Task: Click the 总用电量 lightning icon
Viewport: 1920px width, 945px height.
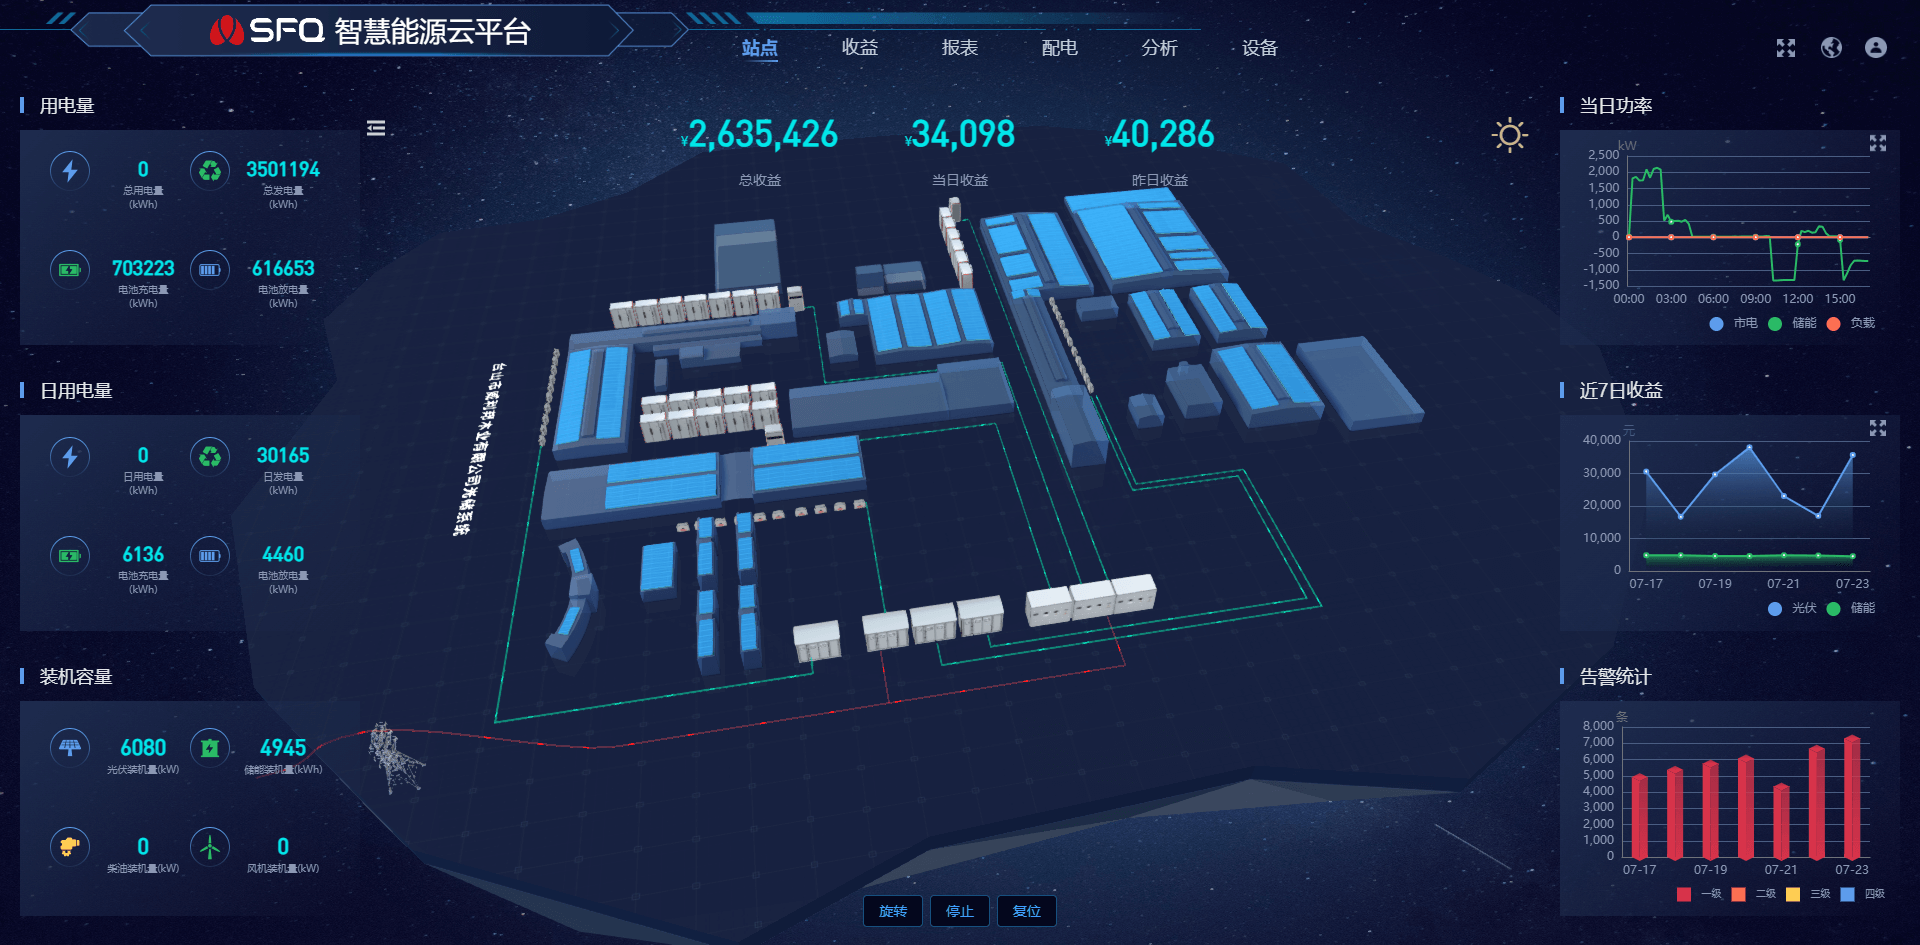Action: tap(70, 170)
